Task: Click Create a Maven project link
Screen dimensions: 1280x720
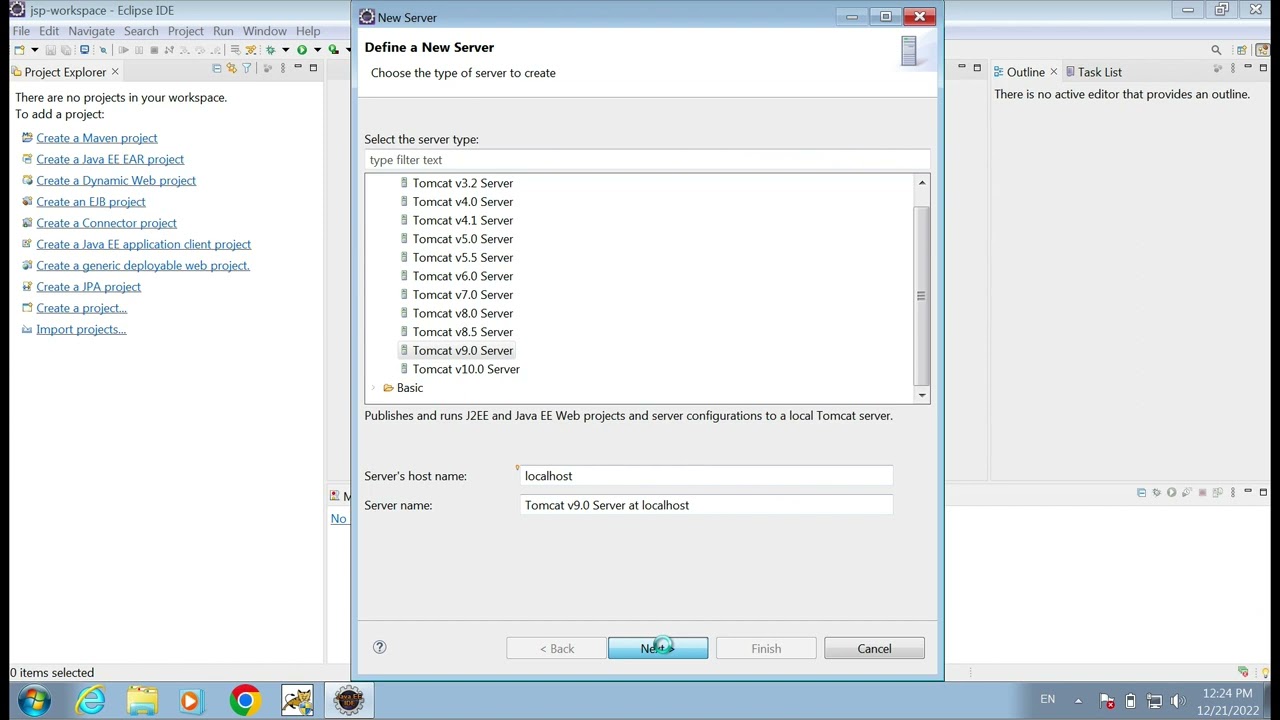Action: [97, 138]
